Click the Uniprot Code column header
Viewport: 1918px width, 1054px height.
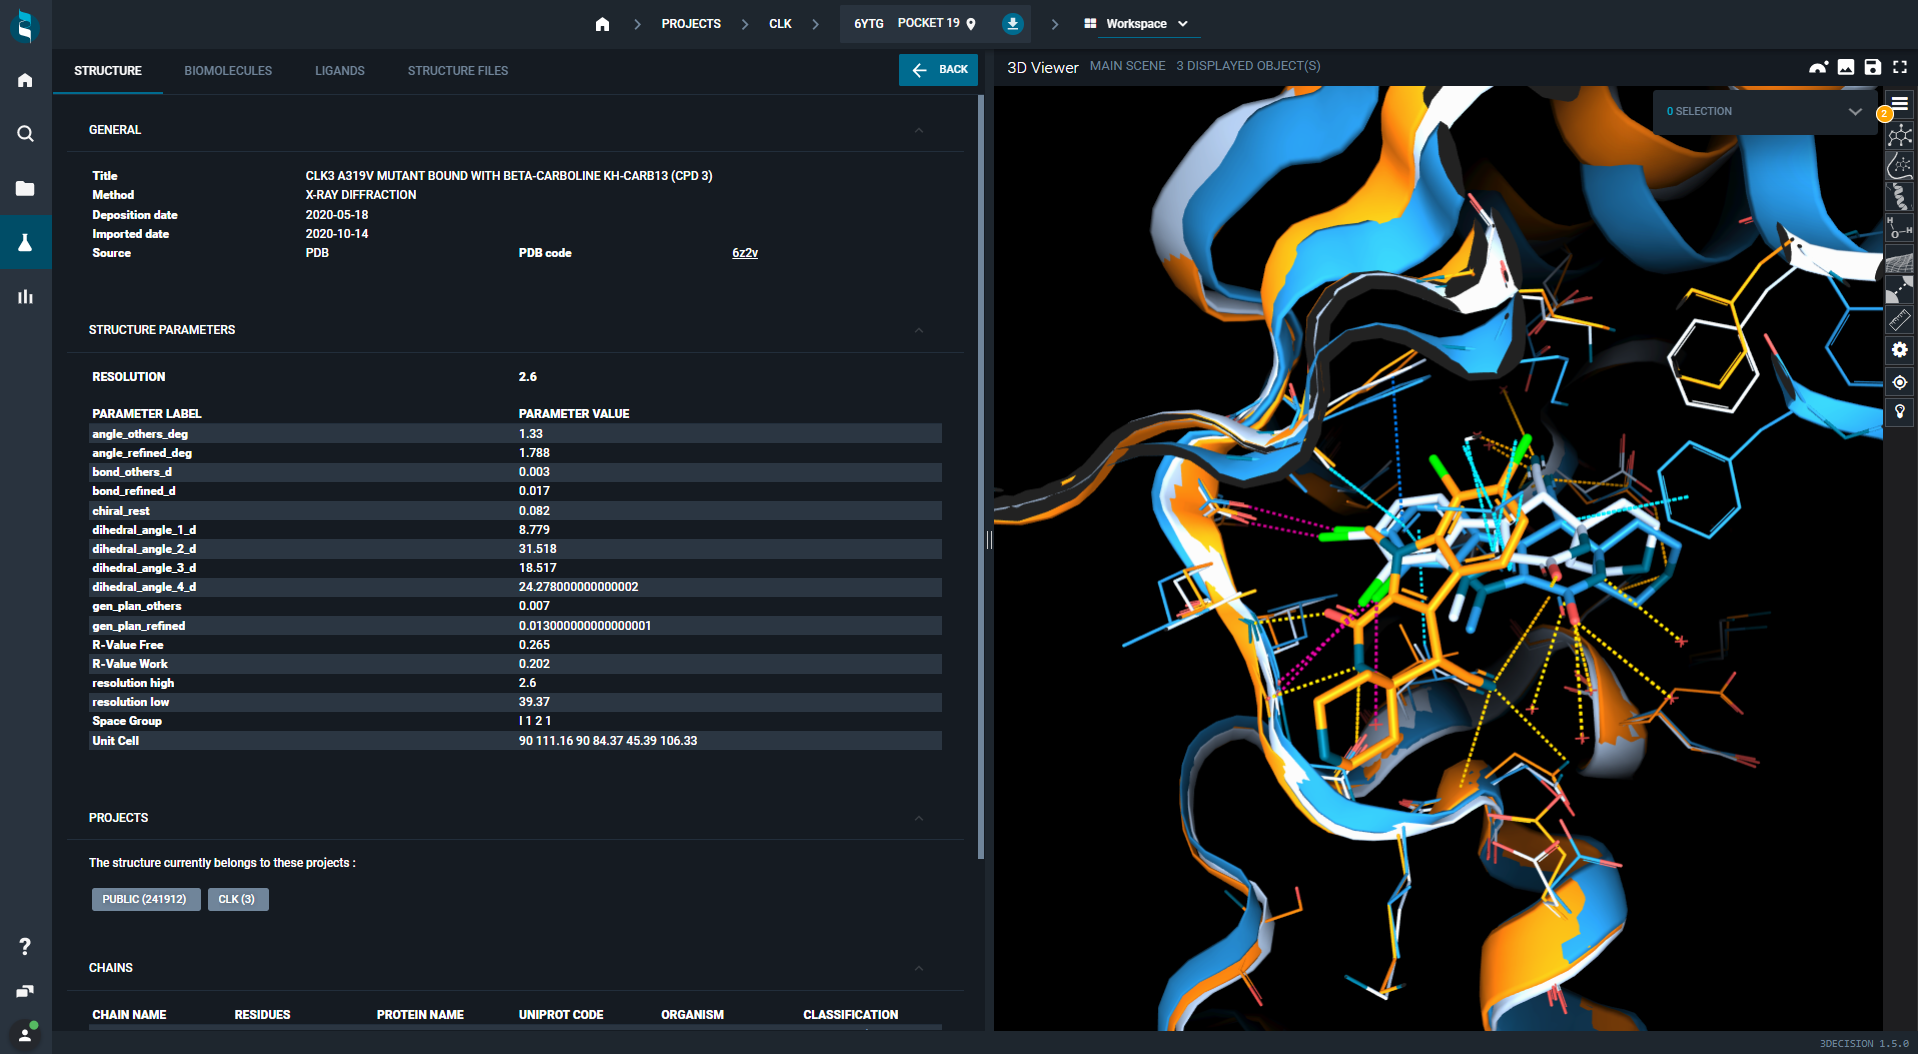[x=561, y=1015]
